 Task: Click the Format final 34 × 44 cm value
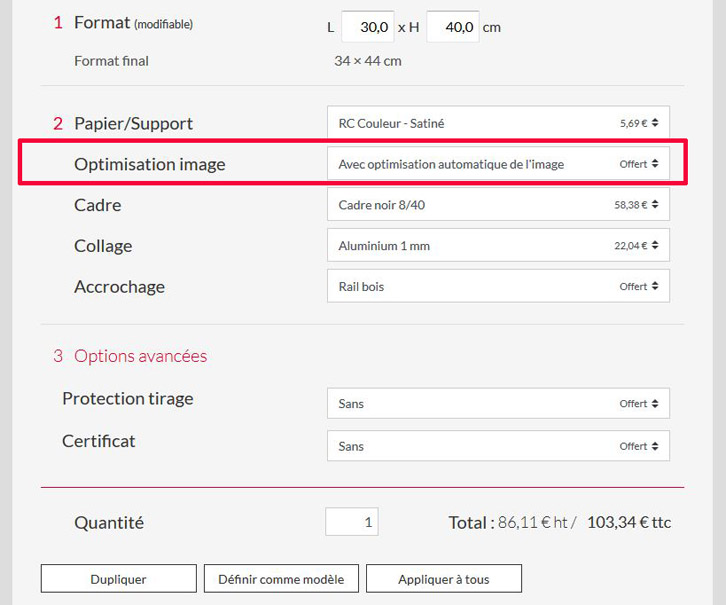(367, 61)
